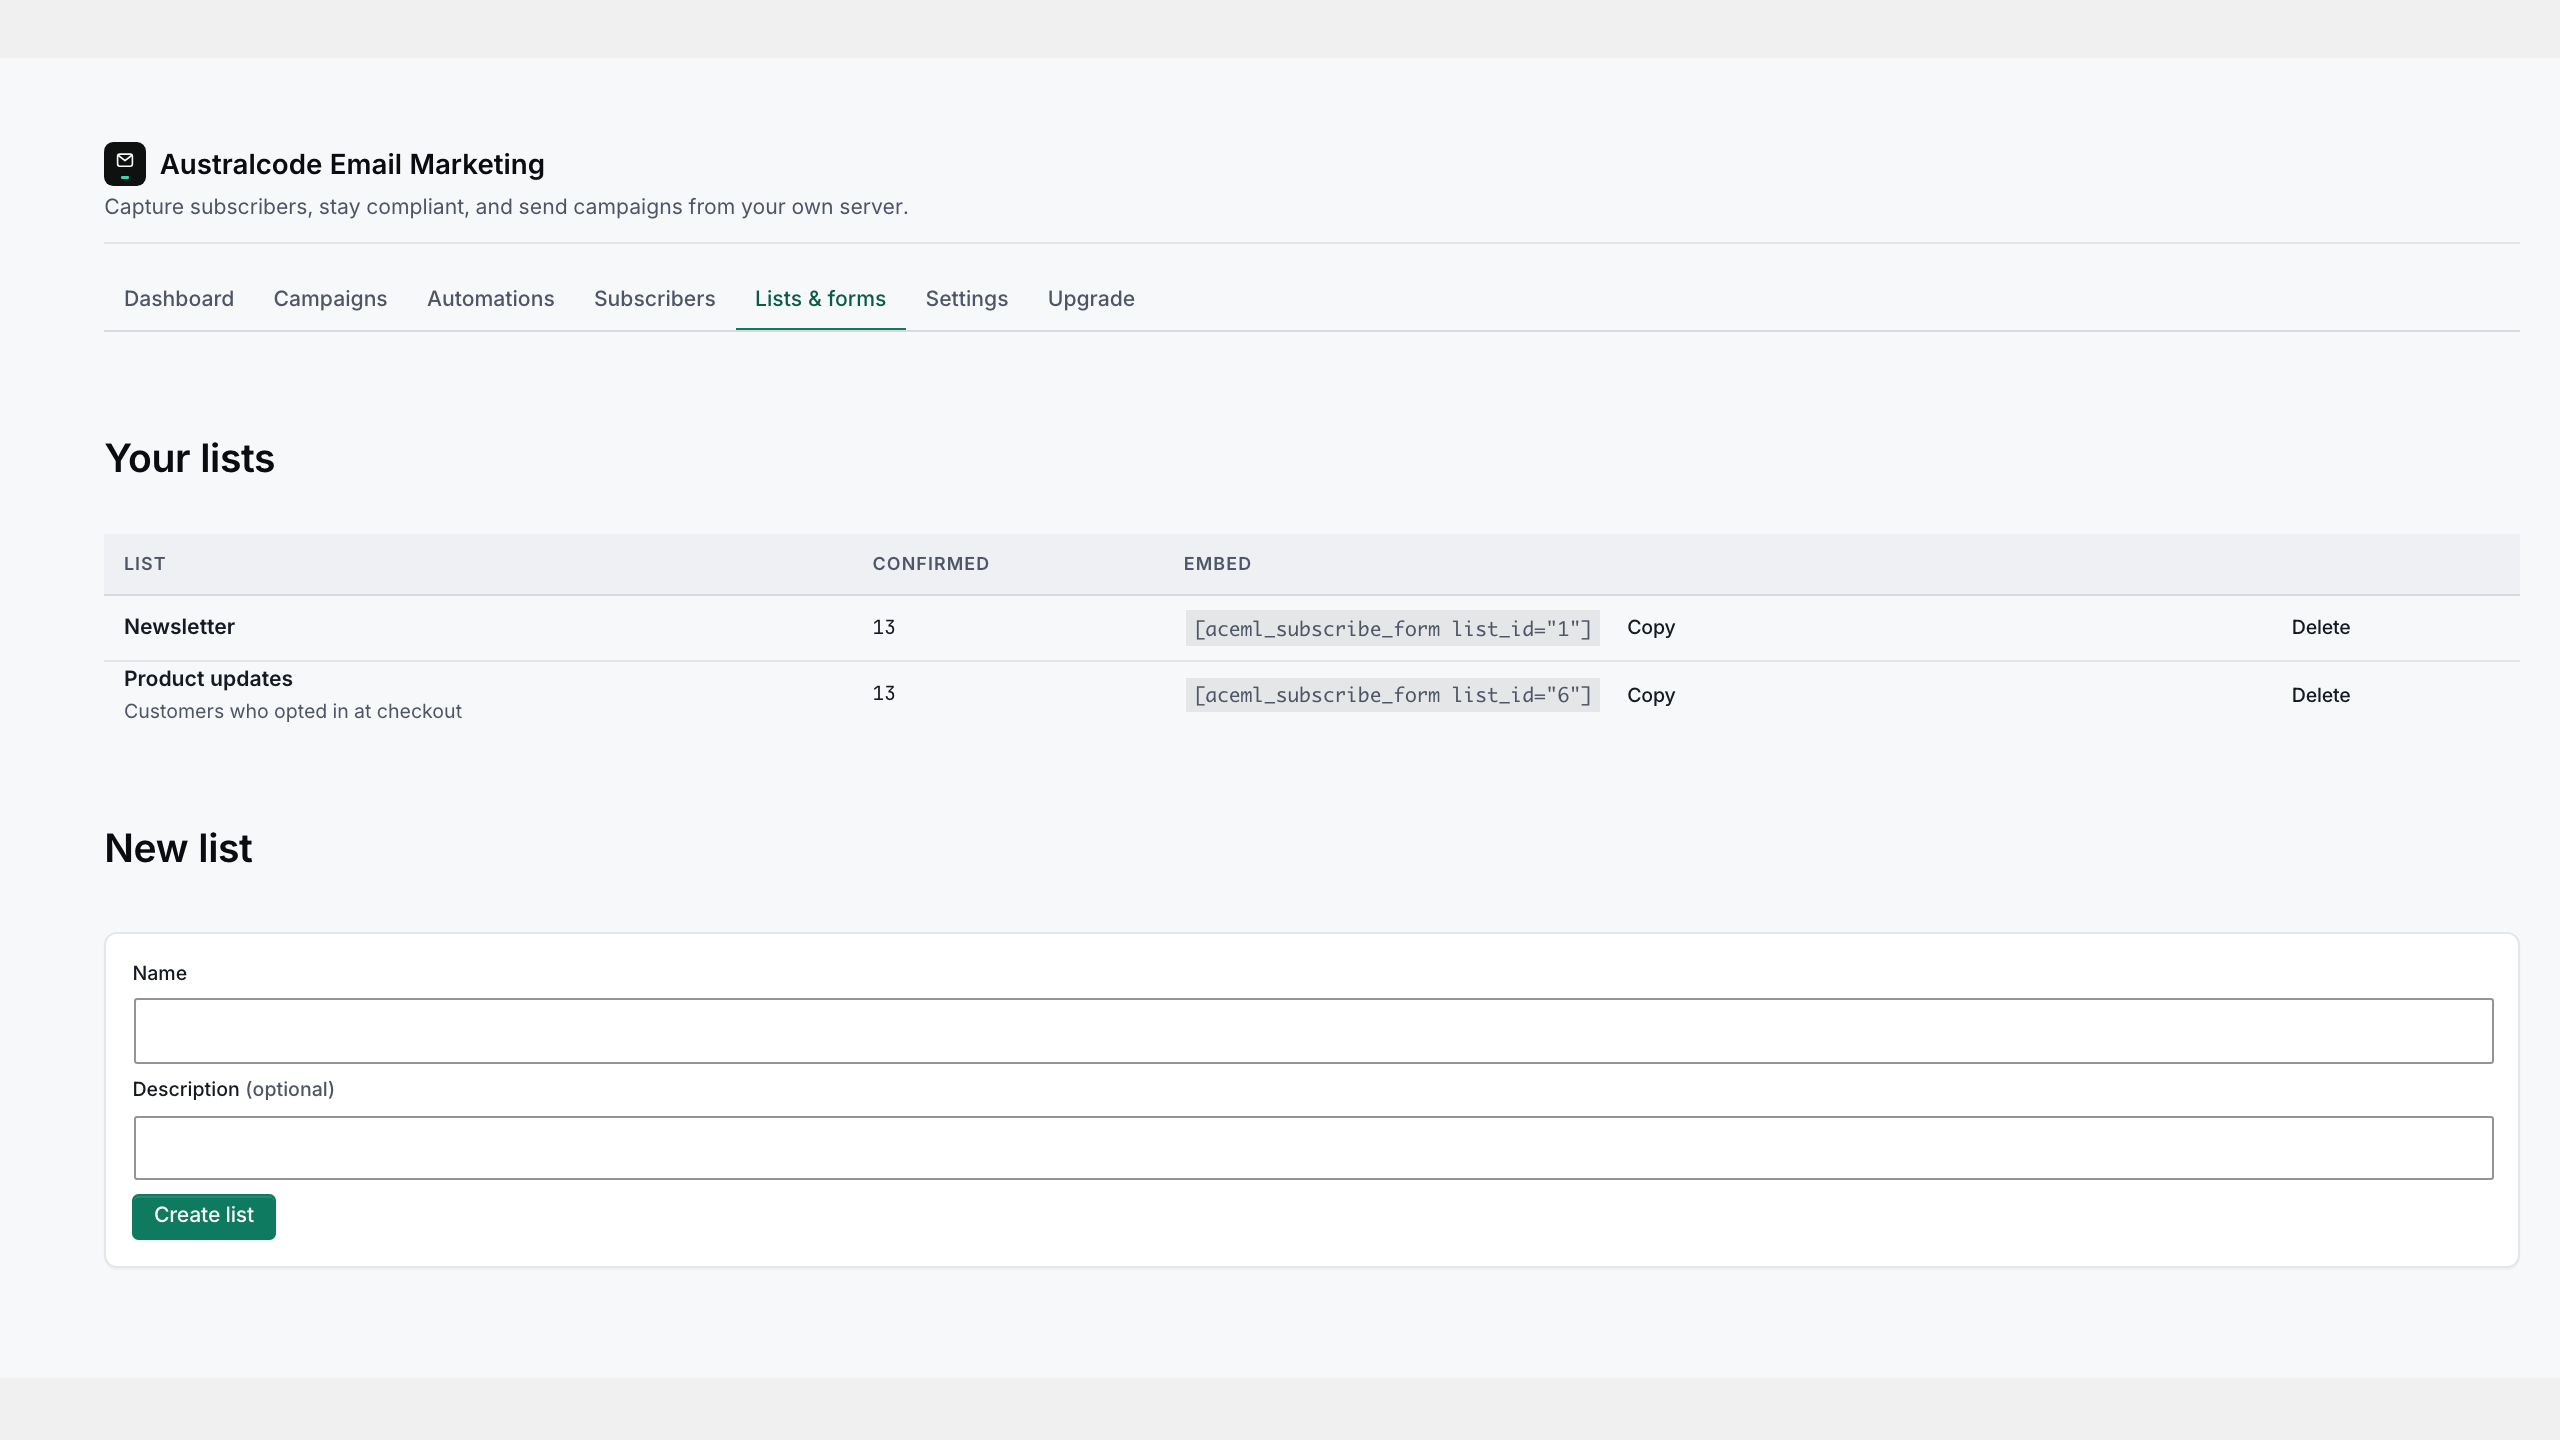
Task: Switch to the Upgrade tab
Action: 1091,299
